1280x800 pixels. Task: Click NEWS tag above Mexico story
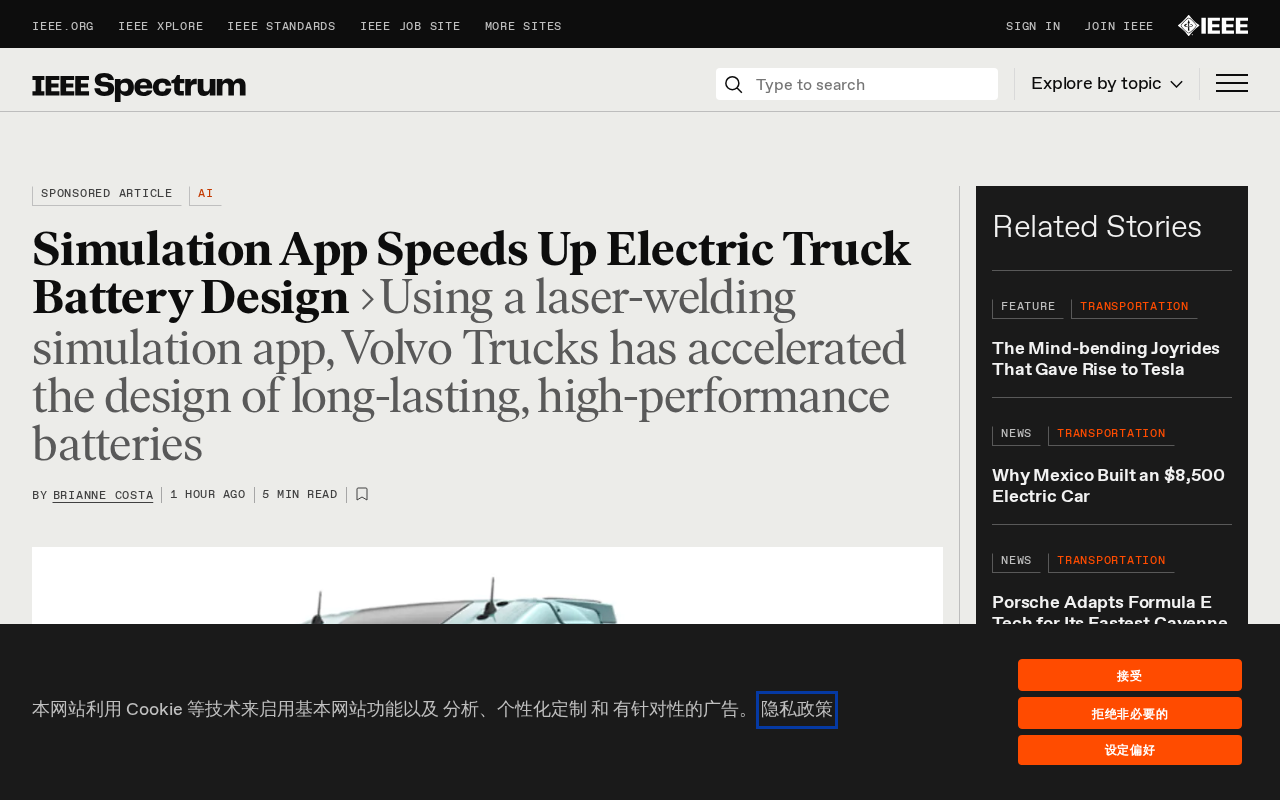pos(1016,435)
